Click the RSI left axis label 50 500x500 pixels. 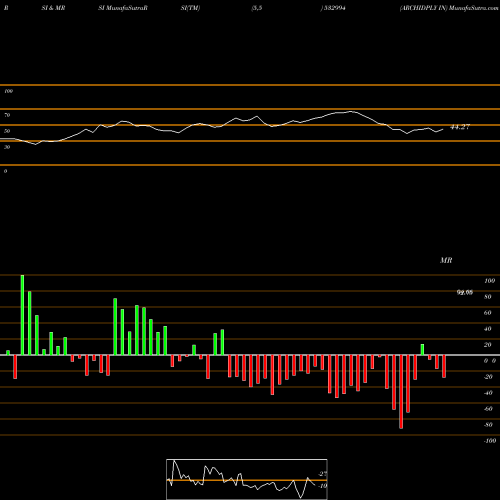pos(7,131)
